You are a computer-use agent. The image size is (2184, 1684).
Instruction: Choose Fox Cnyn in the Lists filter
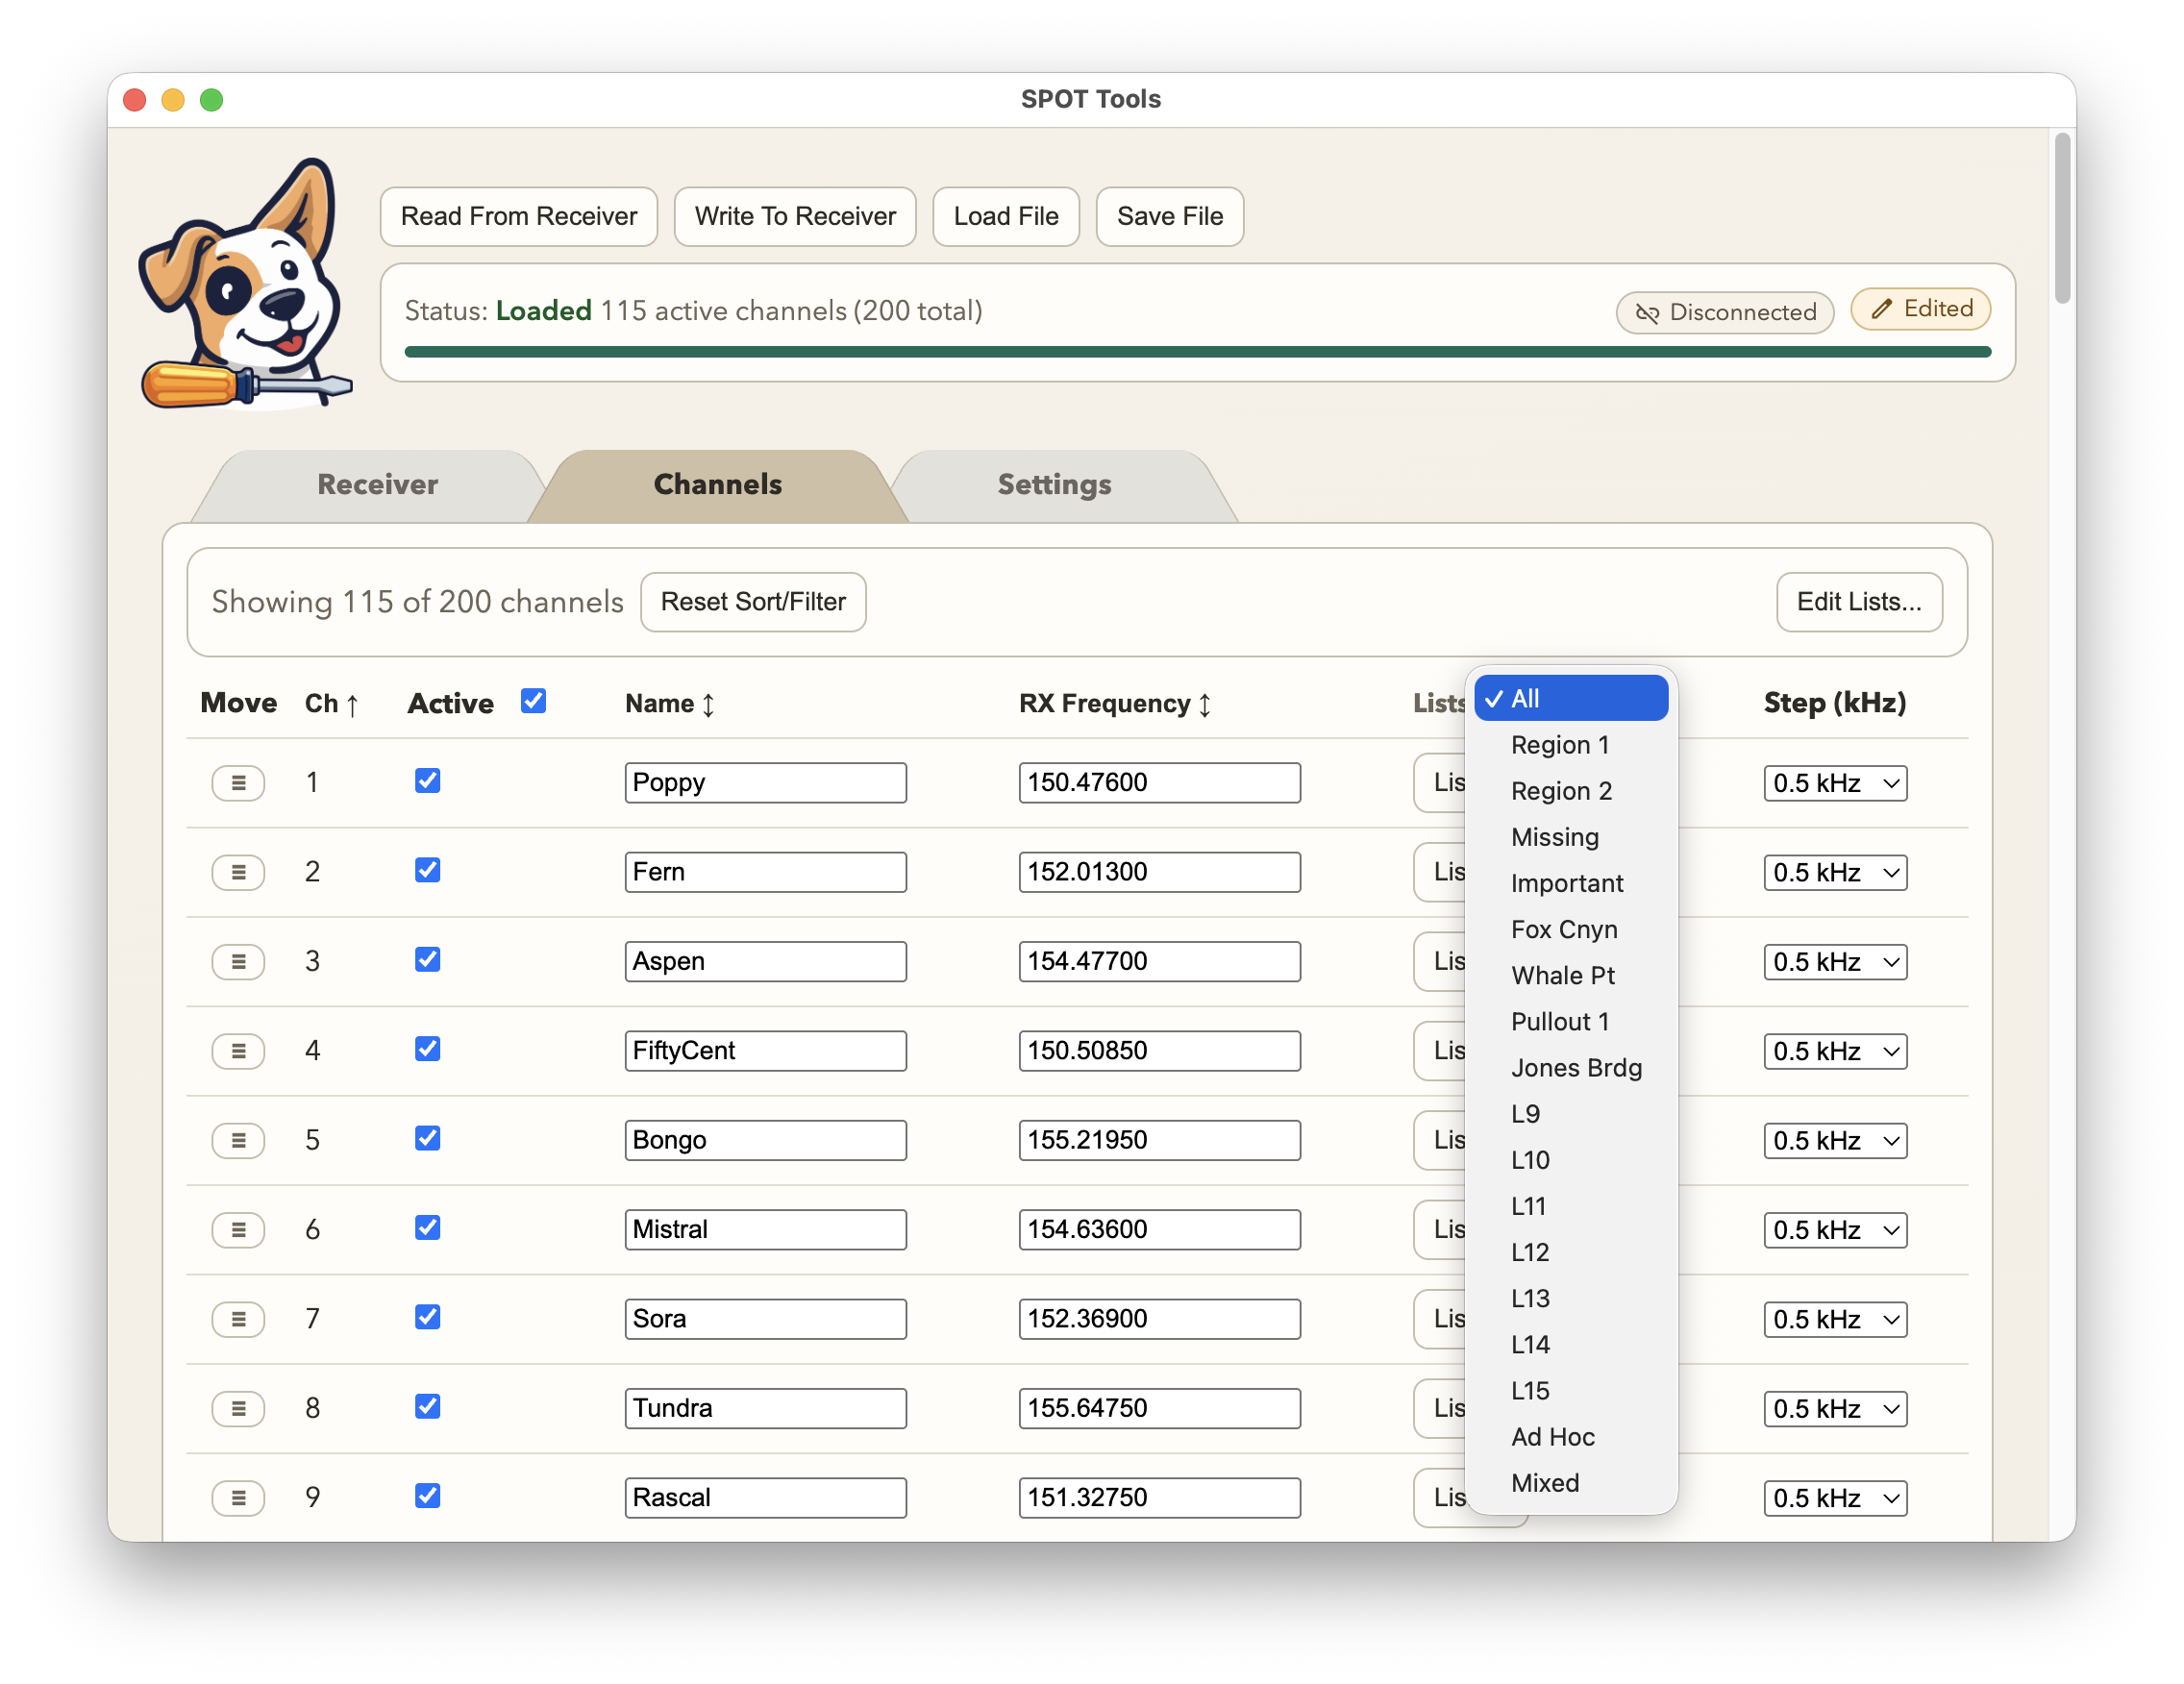(x=1571, y=929)
